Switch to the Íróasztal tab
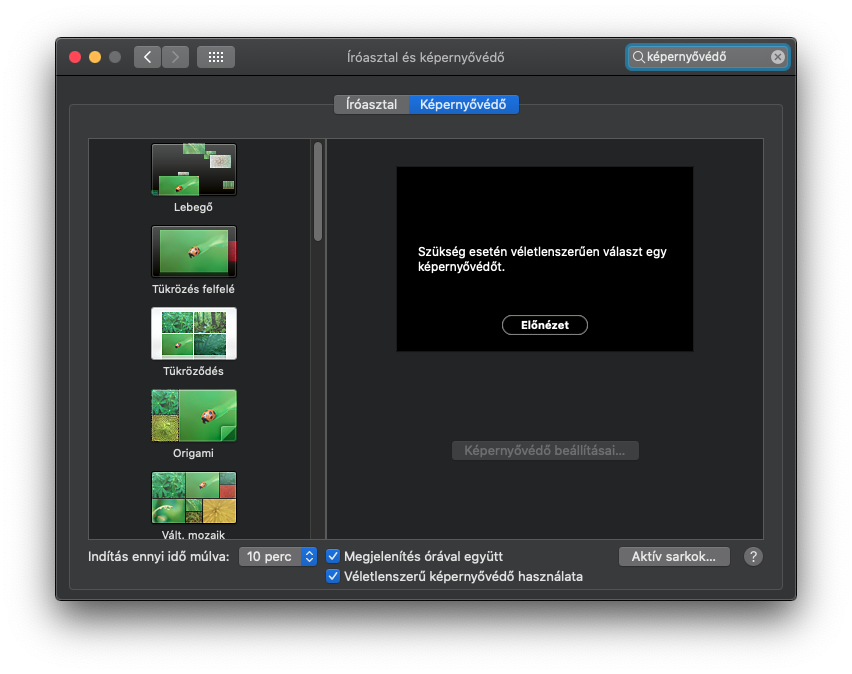The width and height of the screenshot is (852, 674). pos(372,104)
